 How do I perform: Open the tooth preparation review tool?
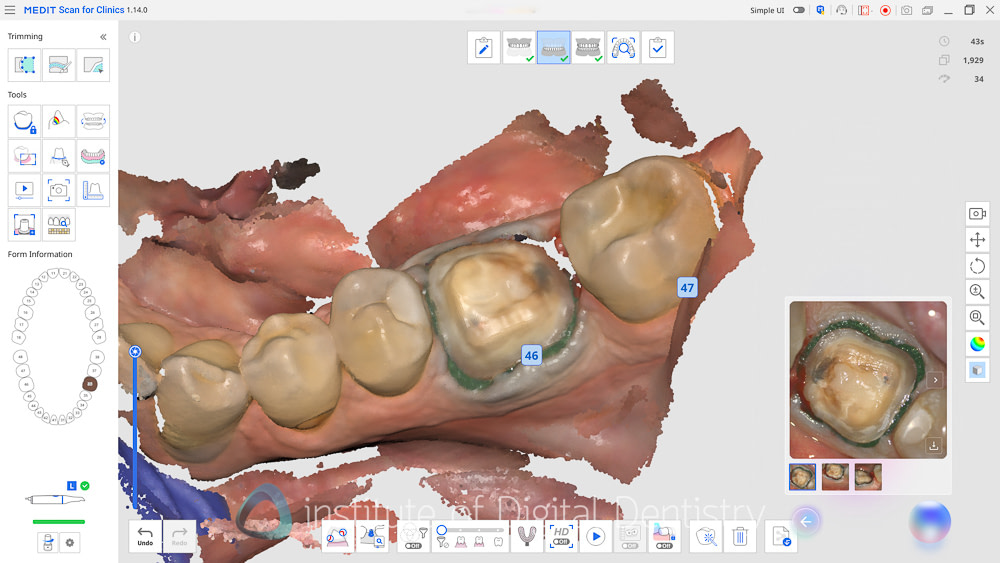coord(372,536)
